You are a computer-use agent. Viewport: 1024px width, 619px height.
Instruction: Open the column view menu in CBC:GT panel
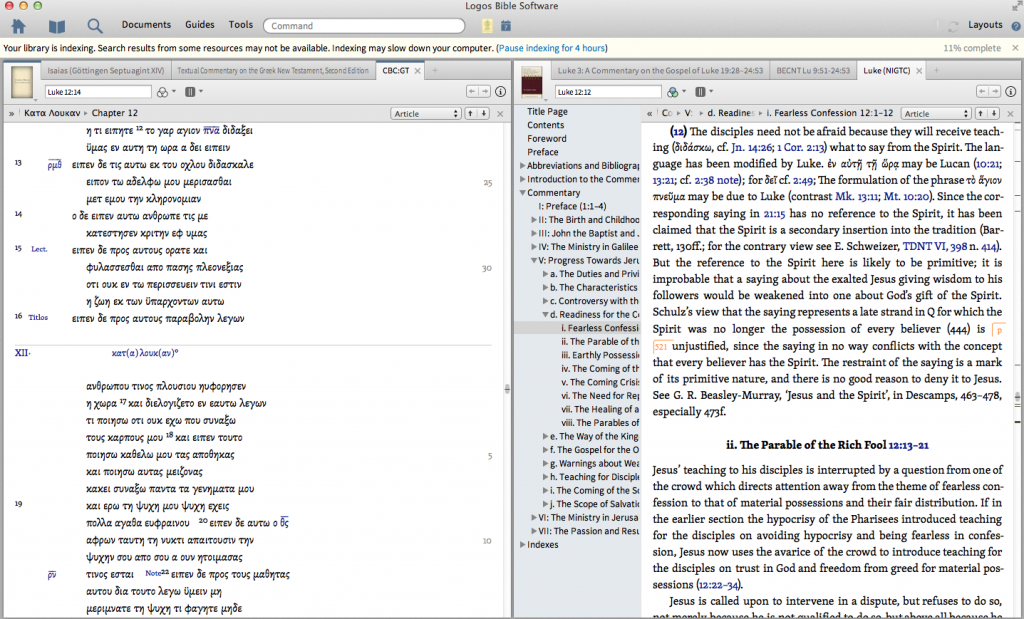tap(193, 92)
